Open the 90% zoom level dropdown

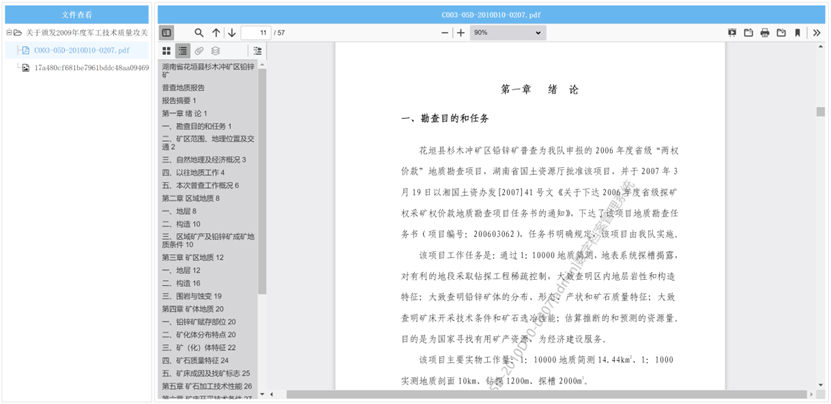pos(508,33)
